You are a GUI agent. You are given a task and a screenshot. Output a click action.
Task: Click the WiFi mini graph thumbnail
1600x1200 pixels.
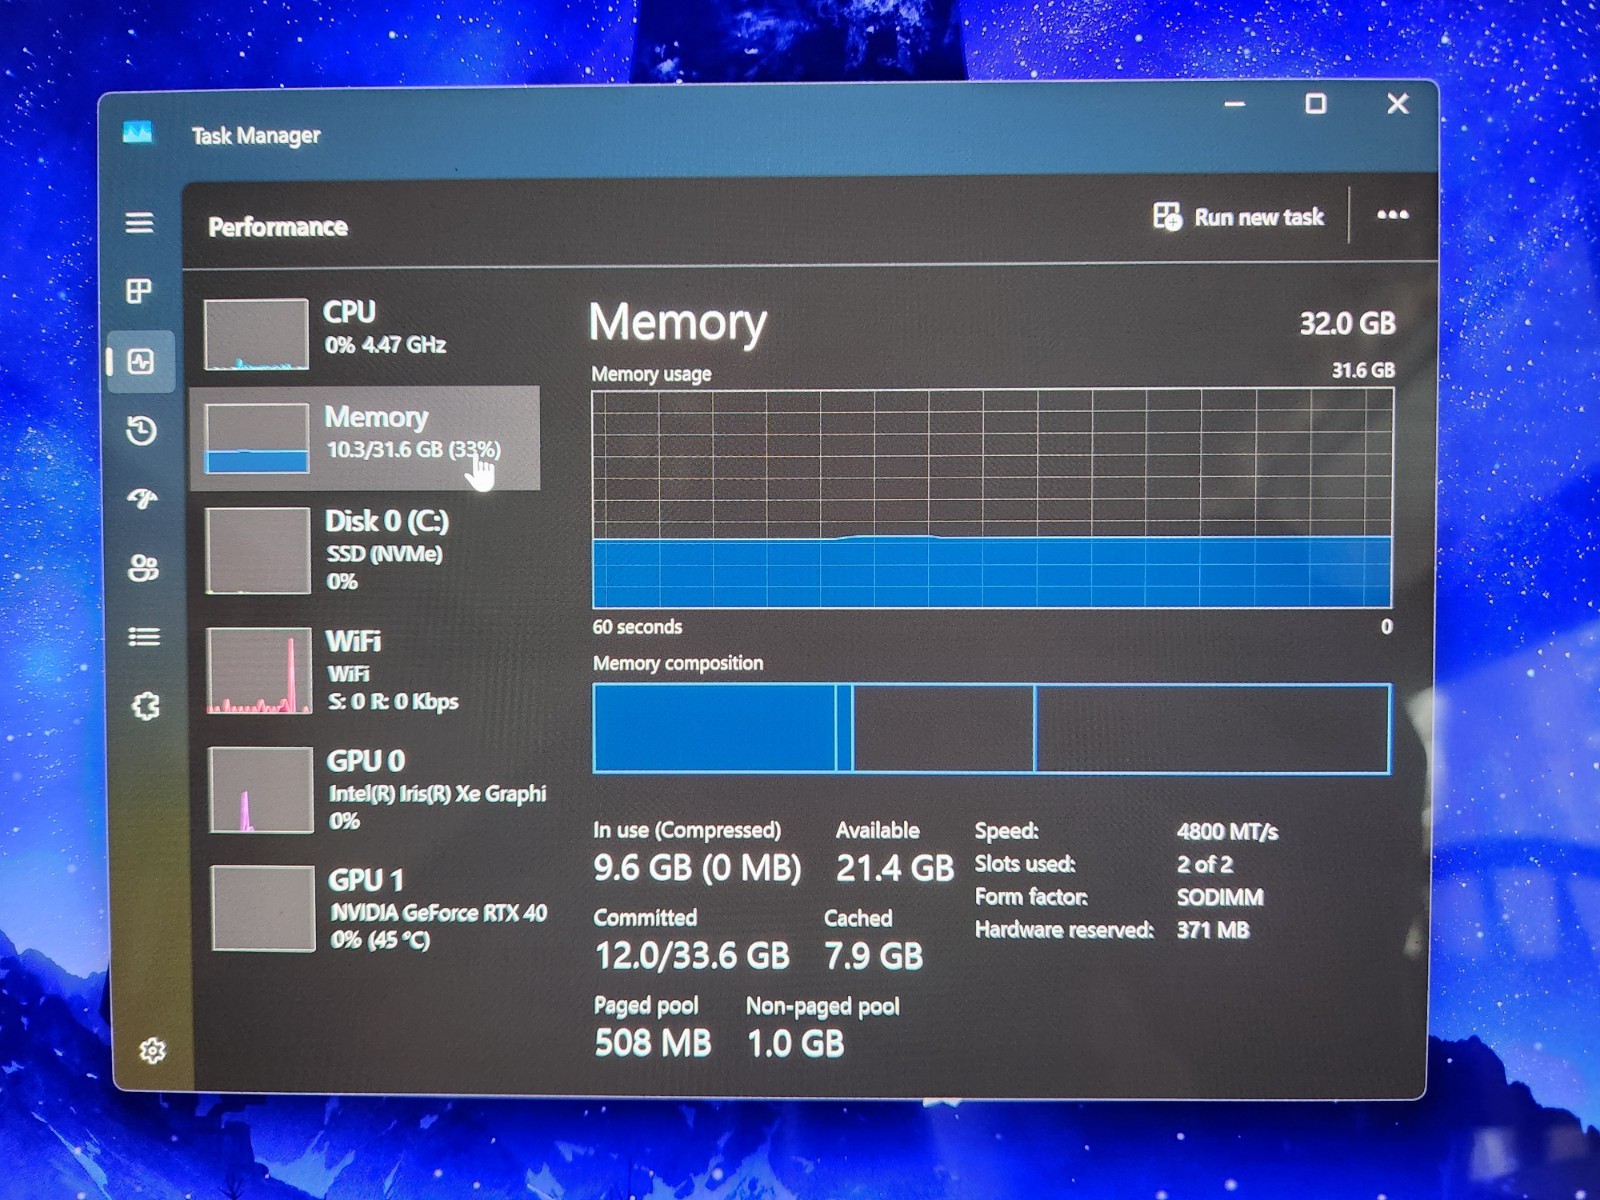pyautogui.click(x=260, y=670)
